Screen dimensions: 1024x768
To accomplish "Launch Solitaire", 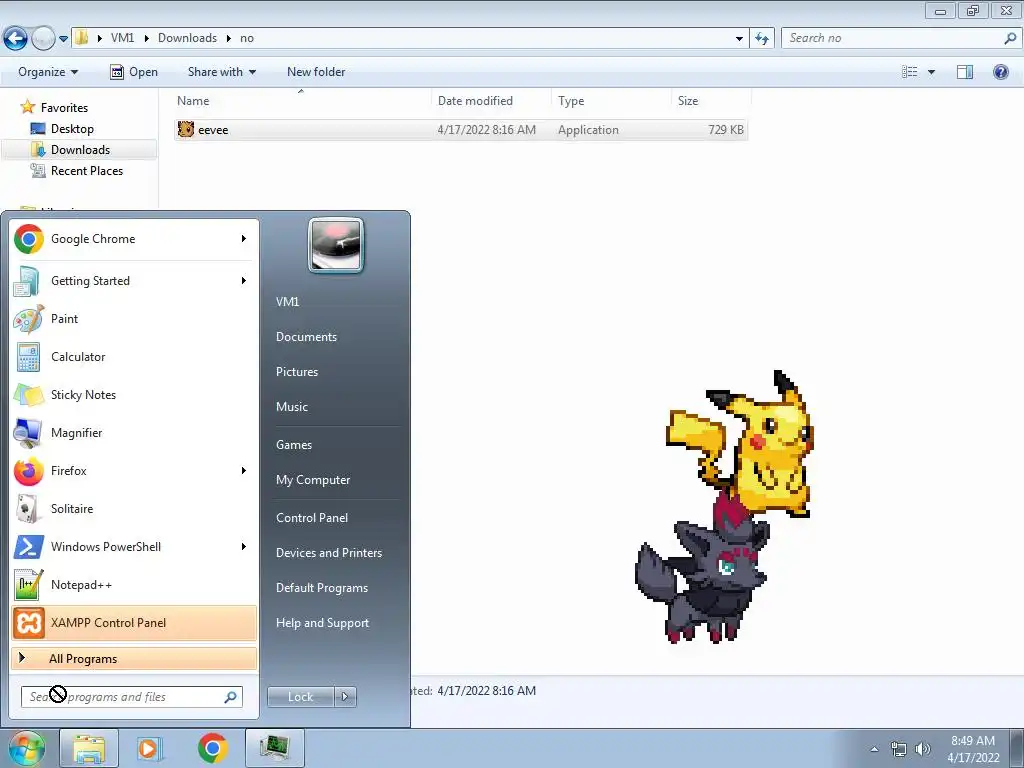I will coord(134,509).
